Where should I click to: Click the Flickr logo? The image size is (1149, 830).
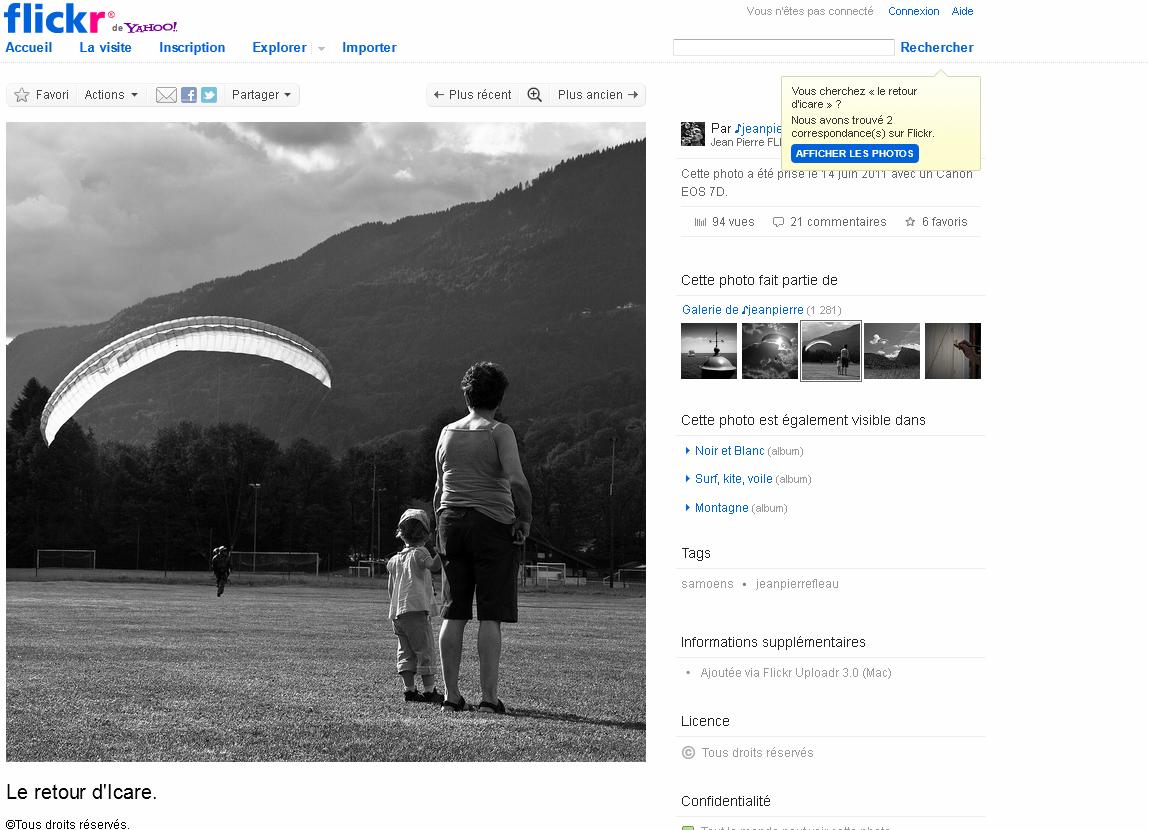click(54, 19)
